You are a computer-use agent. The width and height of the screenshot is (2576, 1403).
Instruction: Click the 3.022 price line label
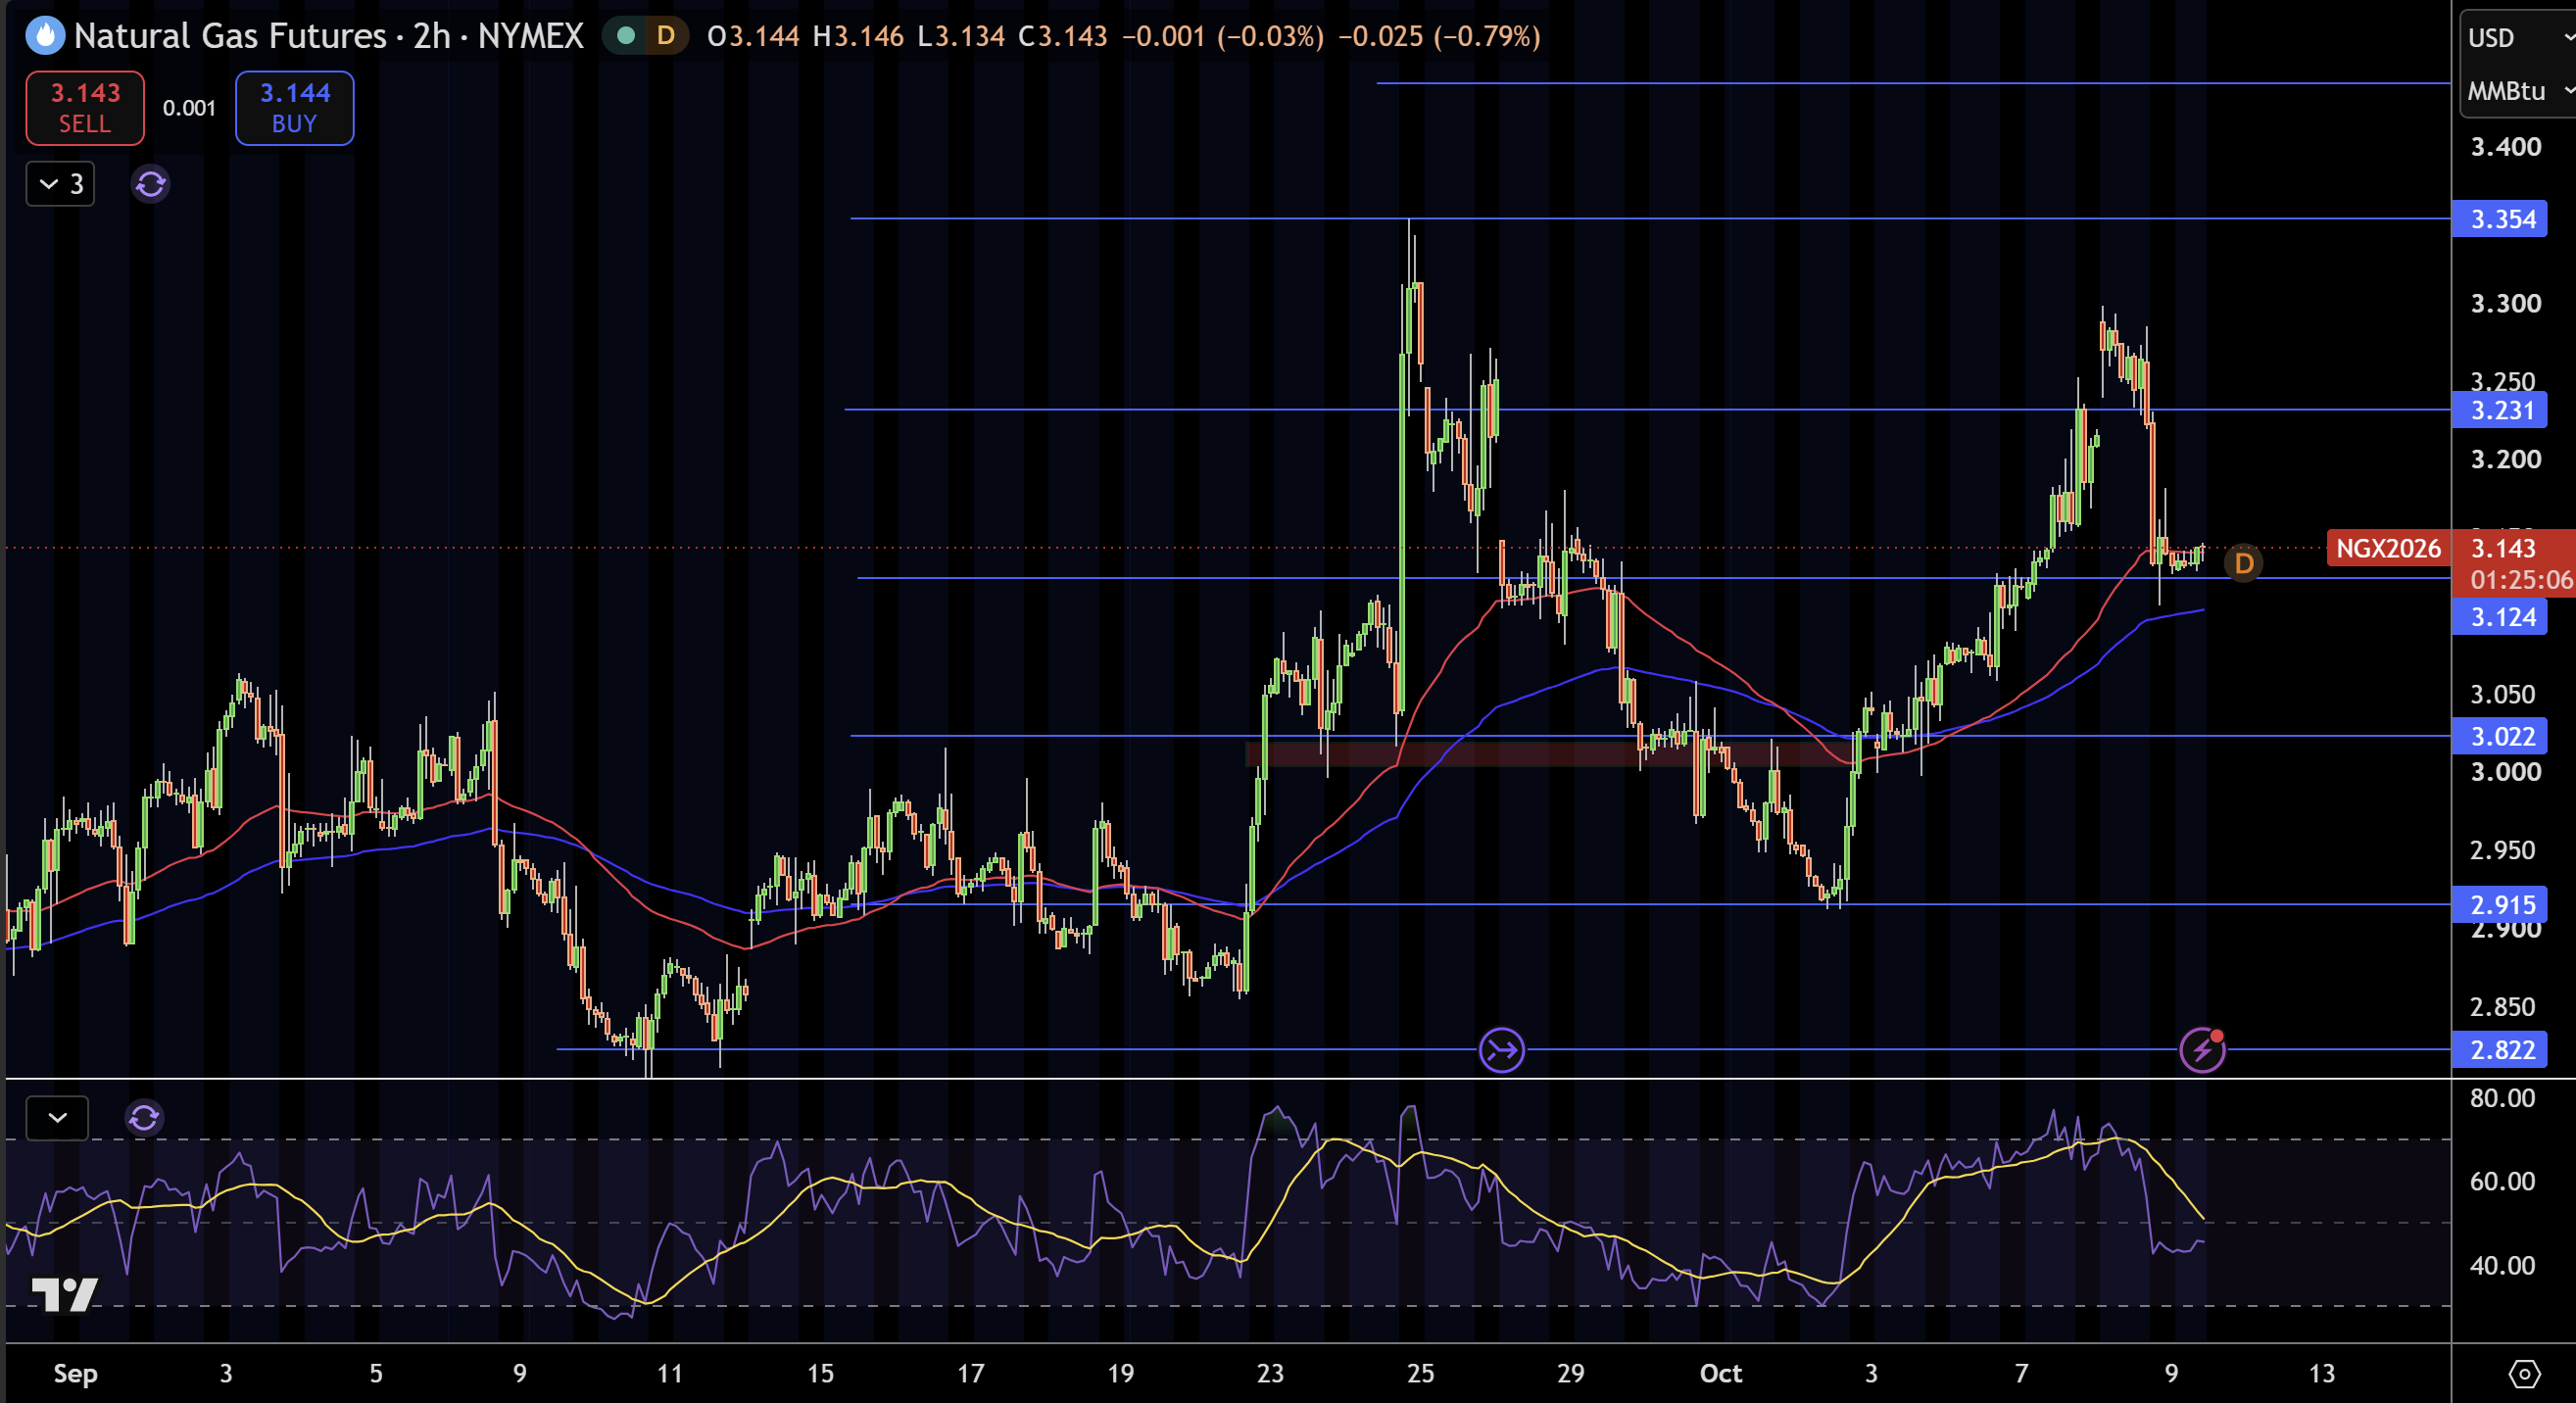click(x=2499, y=736)
